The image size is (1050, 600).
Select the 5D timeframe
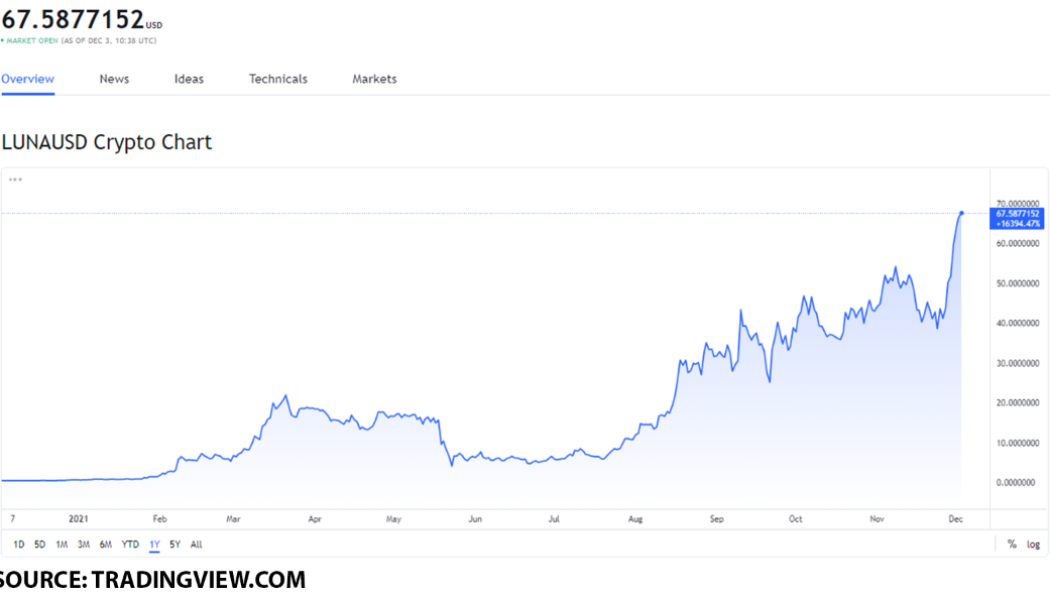[x=39, y=544]
